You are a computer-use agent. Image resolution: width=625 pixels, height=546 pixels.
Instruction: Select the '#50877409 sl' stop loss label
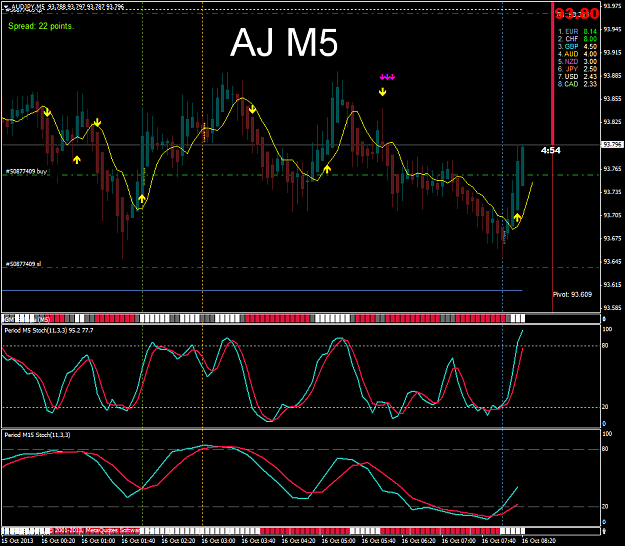(x=23, y=264)
